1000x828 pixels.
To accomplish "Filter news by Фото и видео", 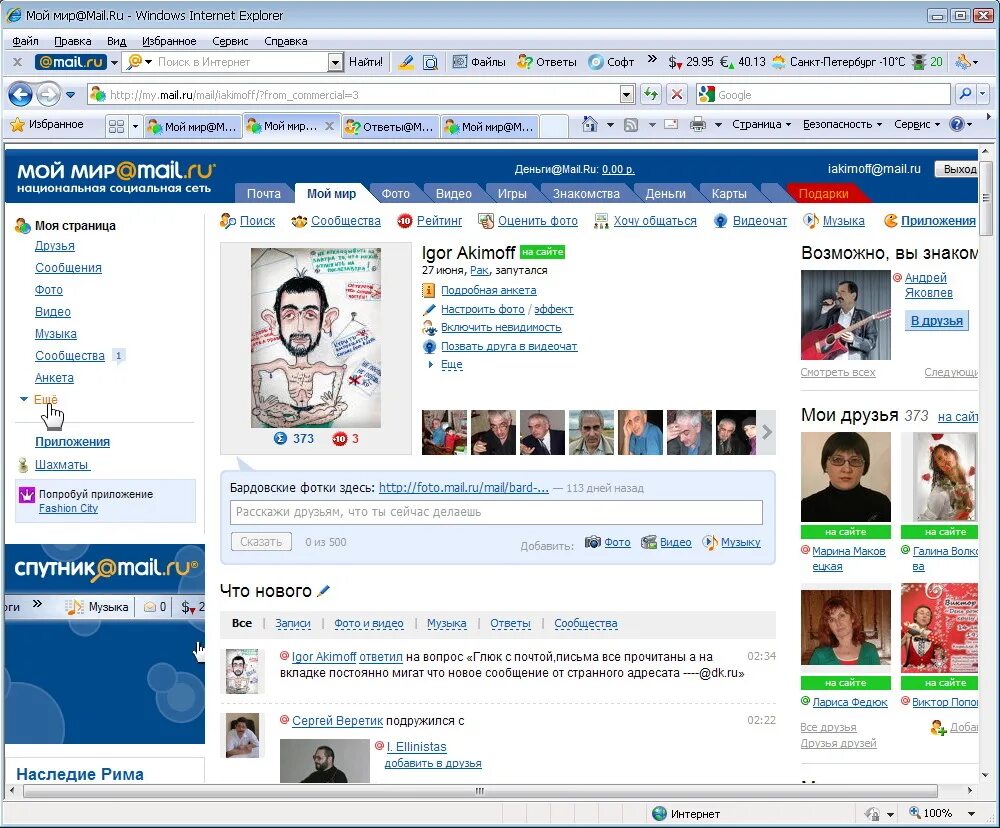I will click(x=369, y=623).
